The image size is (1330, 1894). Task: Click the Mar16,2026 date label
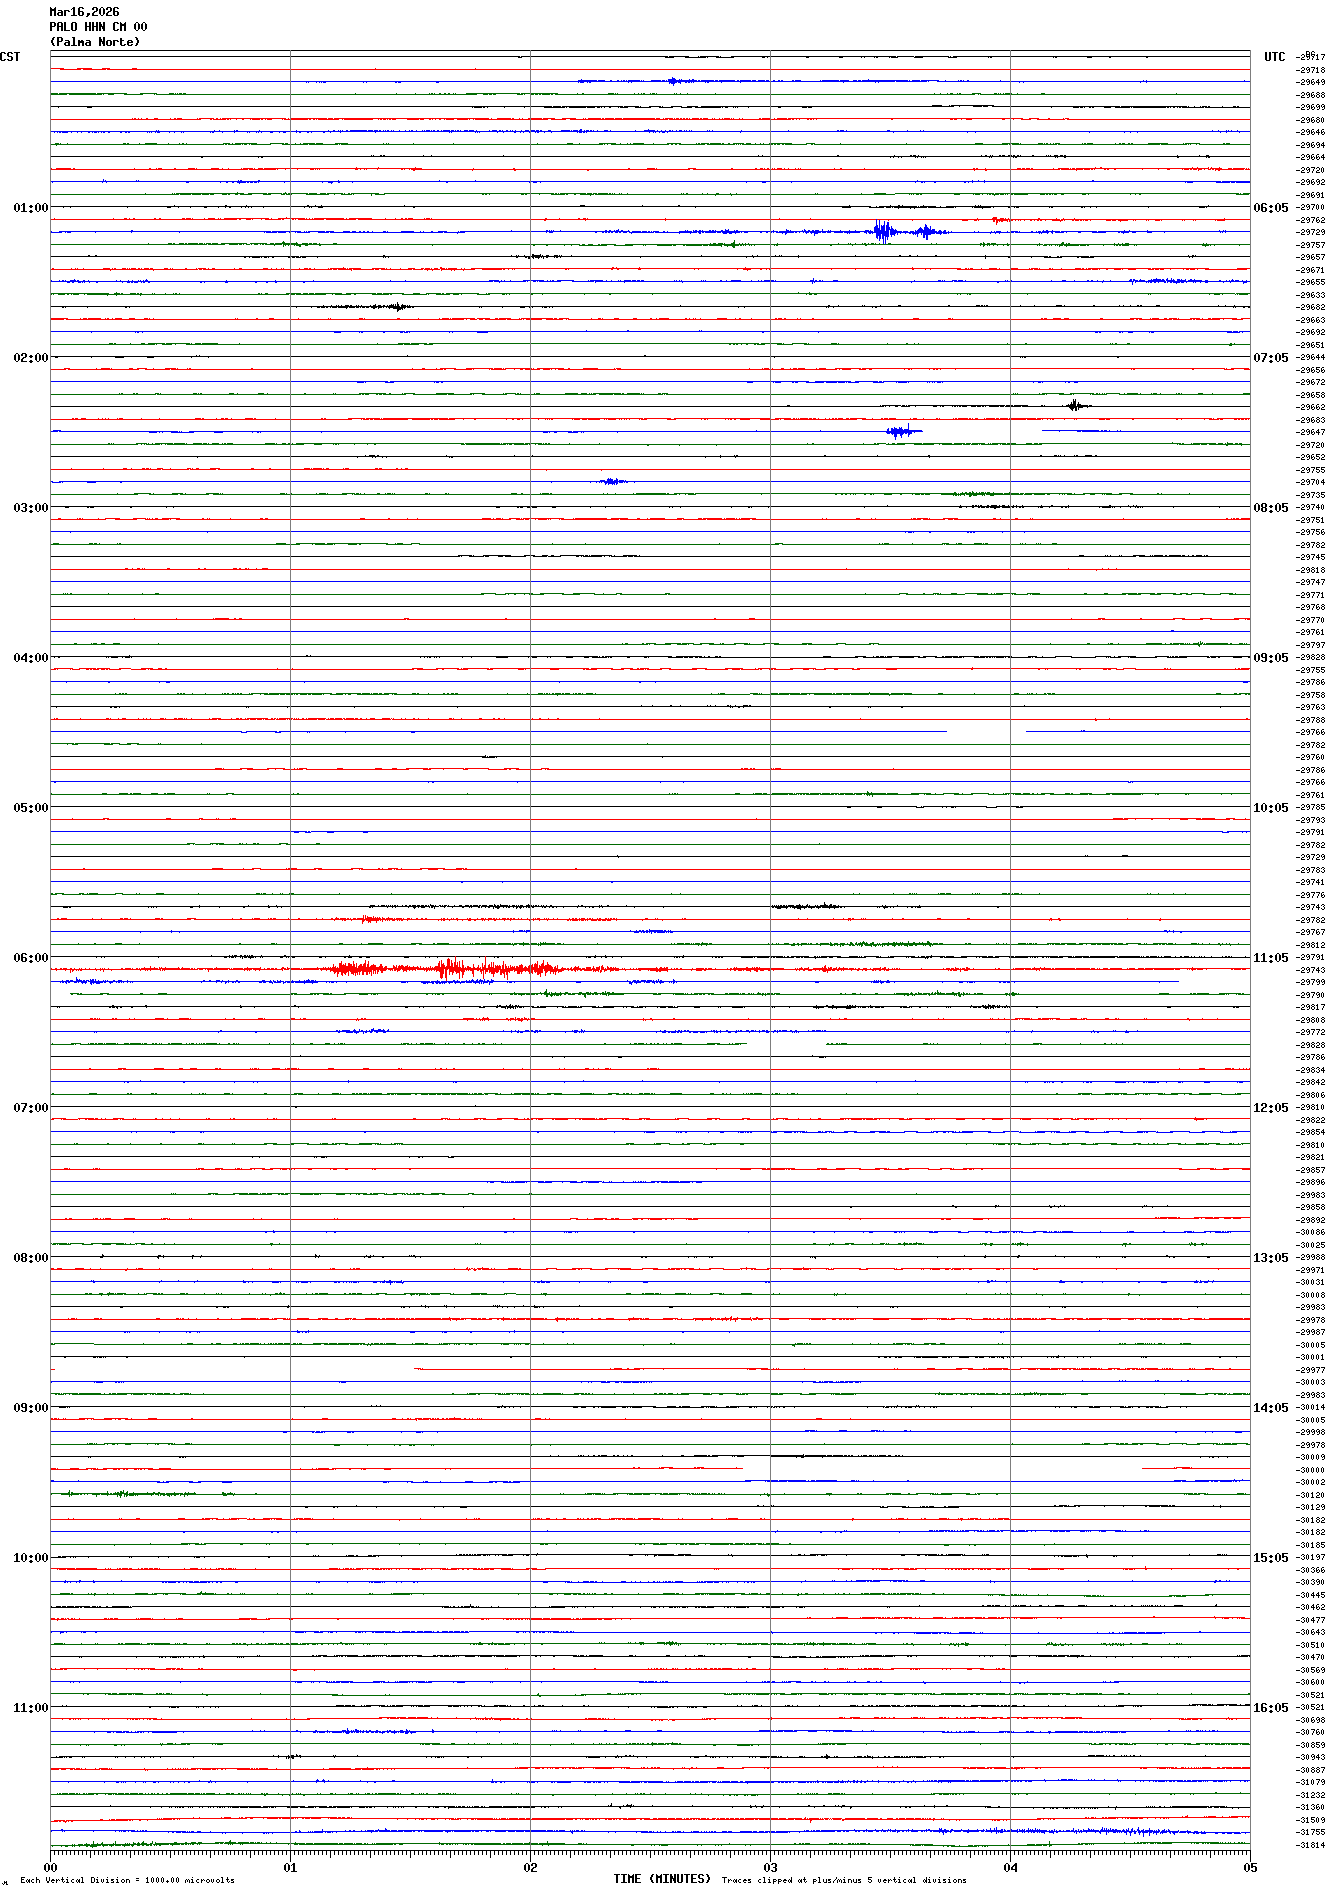[x=84, y=12]
